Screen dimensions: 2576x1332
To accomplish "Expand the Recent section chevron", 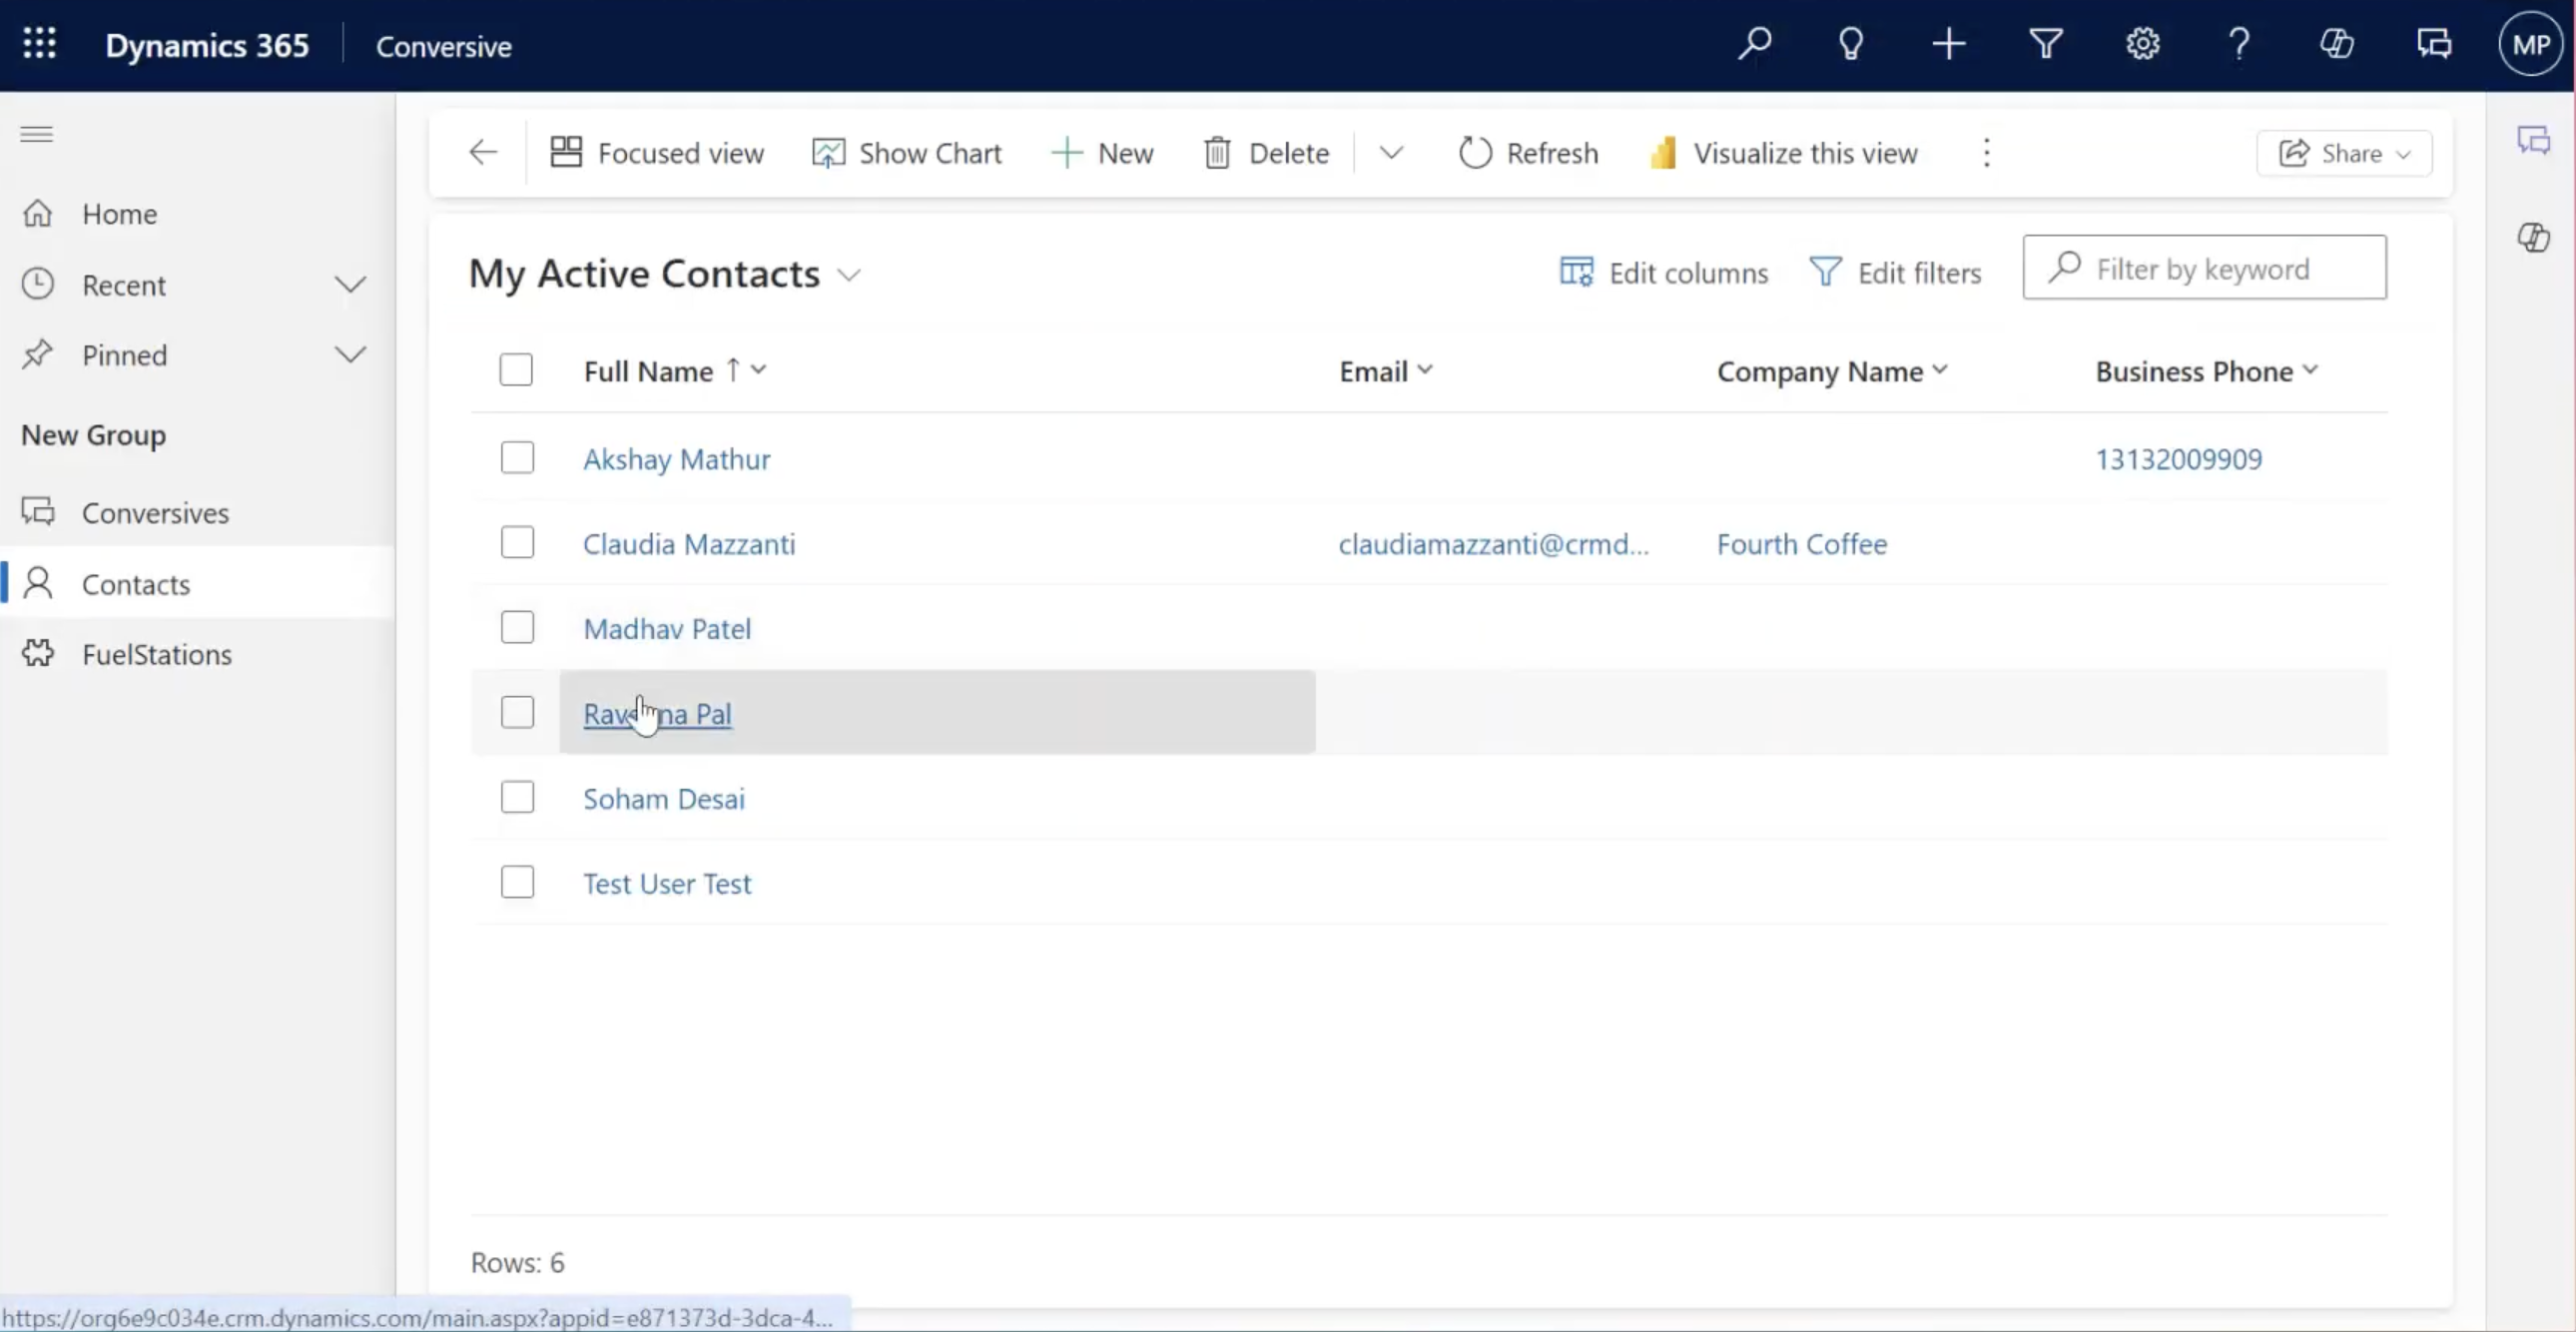I will coord(350,285).
